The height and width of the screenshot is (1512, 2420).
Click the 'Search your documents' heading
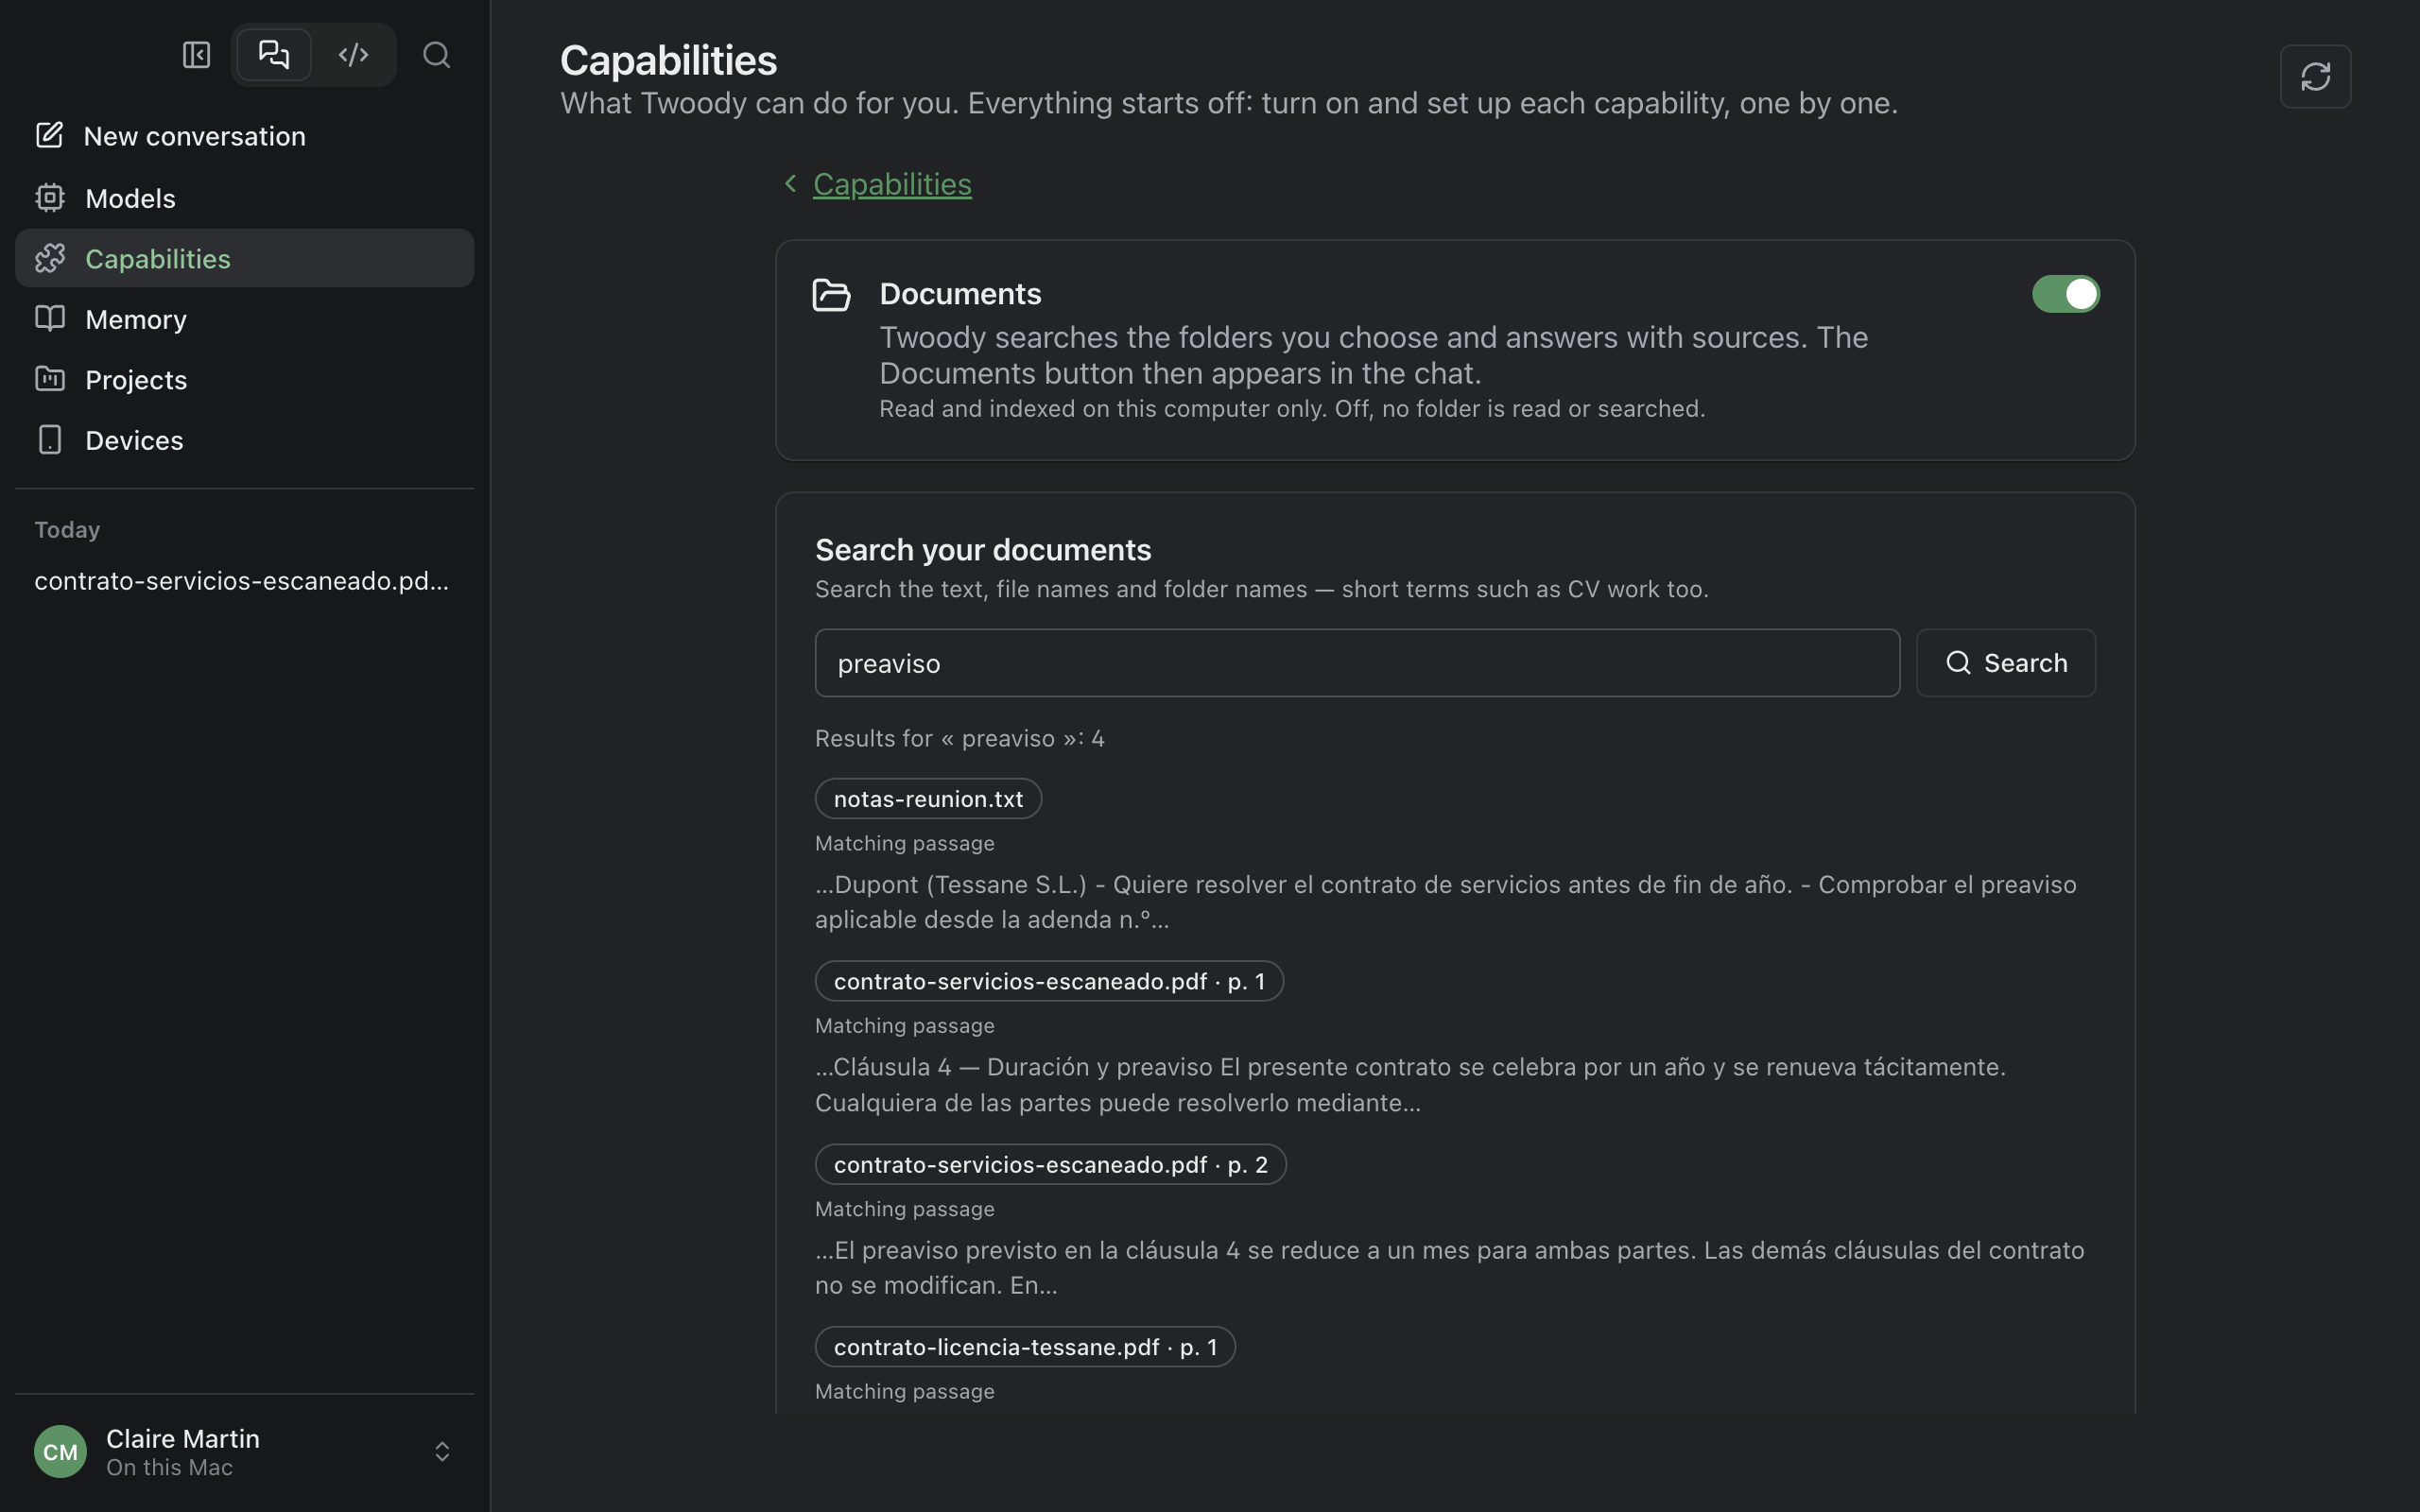click(x=982, y=550)
